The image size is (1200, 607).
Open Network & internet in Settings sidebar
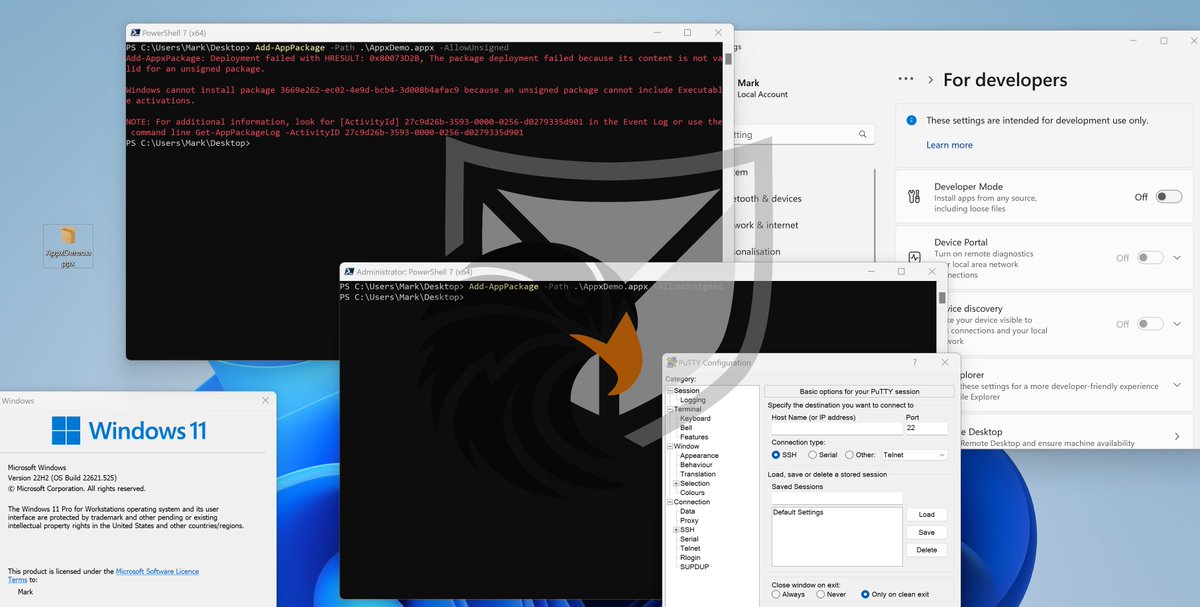(x=767, y=225)
